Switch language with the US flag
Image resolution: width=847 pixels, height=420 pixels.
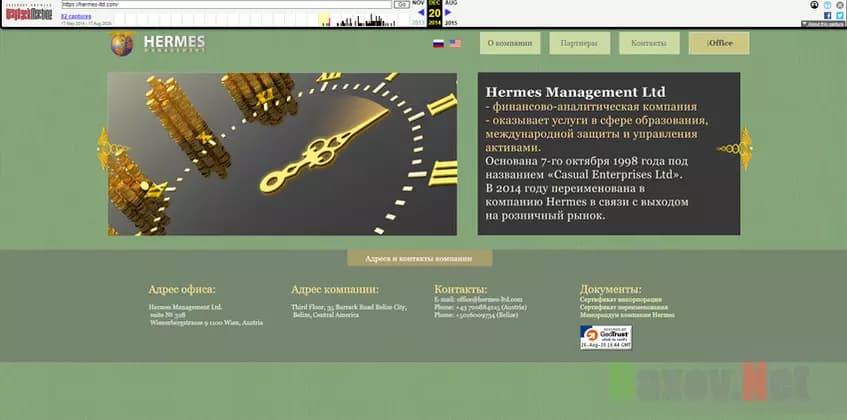click(455, 44)
